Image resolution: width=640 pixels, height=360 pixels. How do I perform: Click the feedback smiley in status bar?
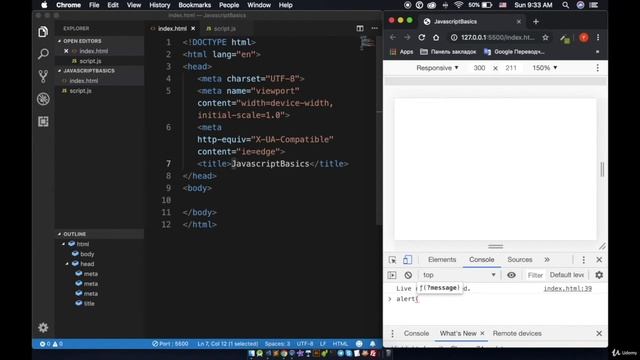point(359,344)
